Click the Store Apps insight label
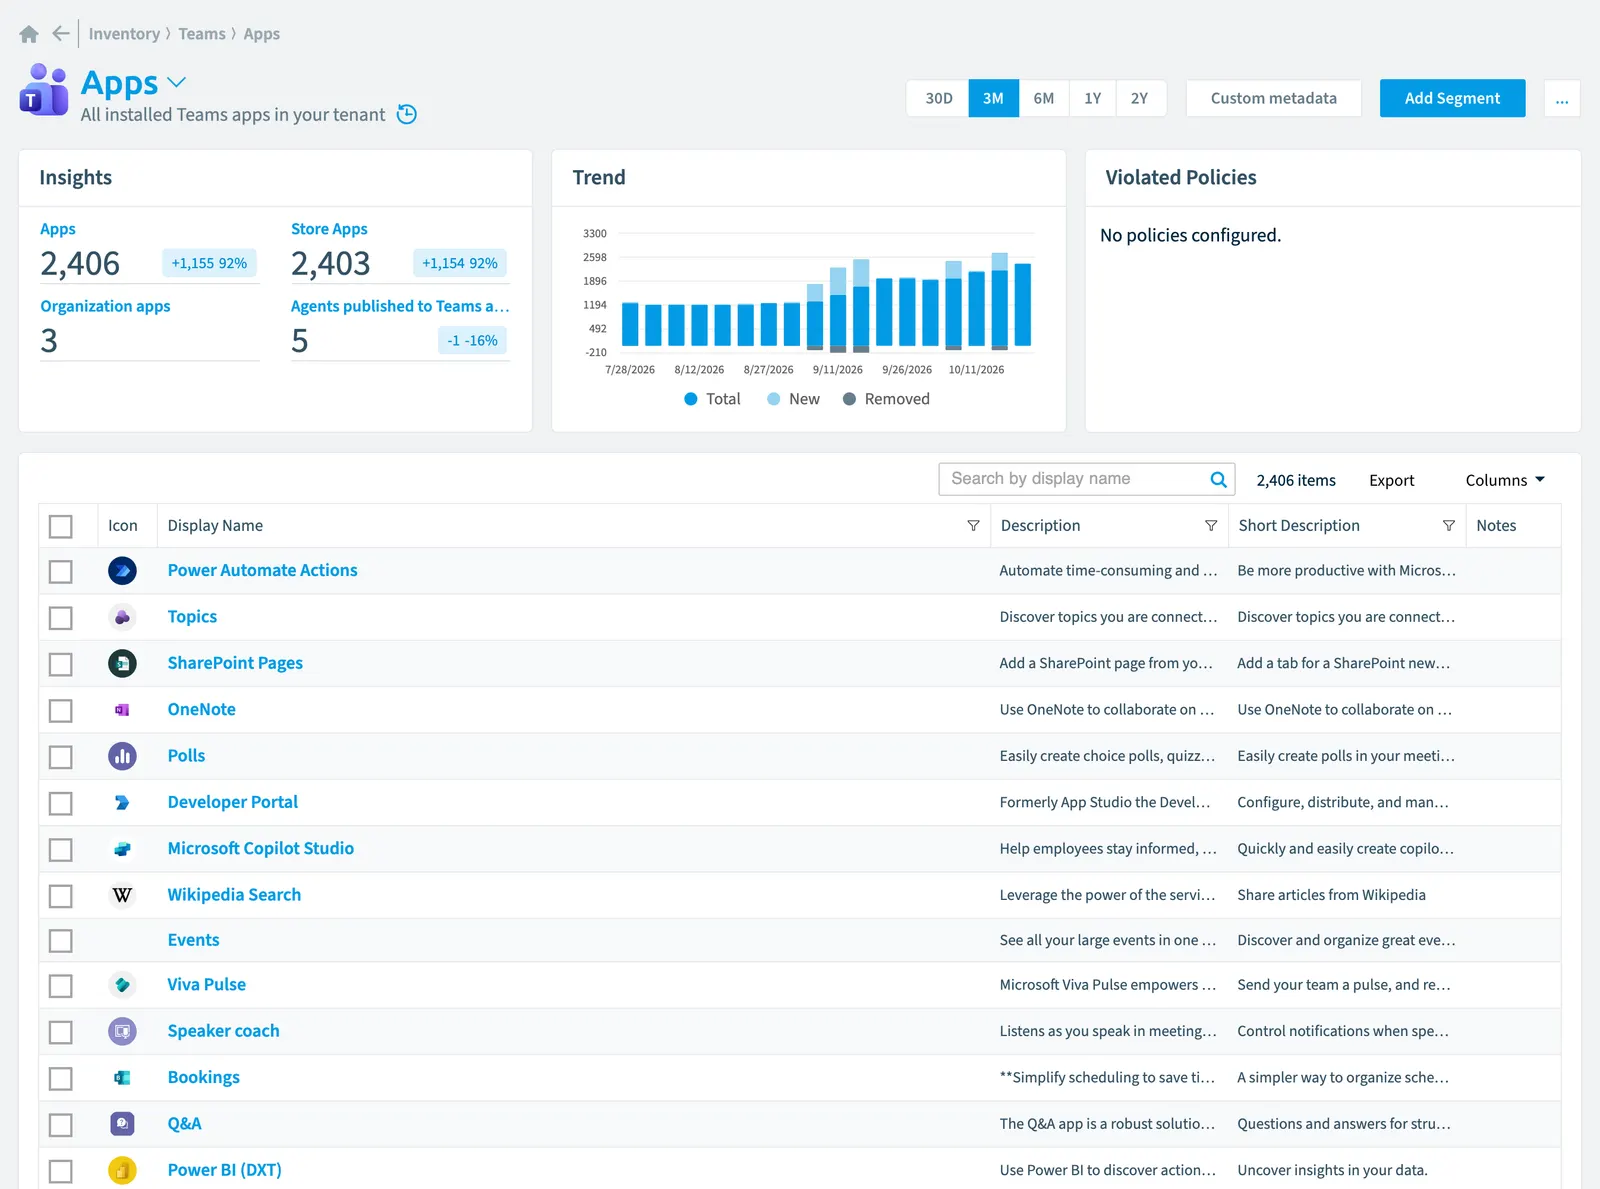This screenshot has height=1189, width=1600. 329,229
